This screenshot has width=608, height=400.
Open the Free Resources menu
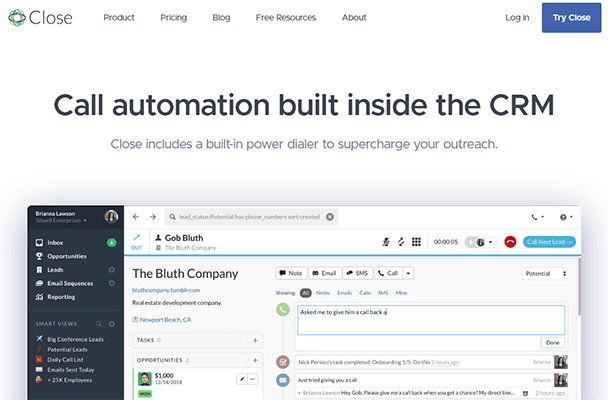[x=285, y=17]
